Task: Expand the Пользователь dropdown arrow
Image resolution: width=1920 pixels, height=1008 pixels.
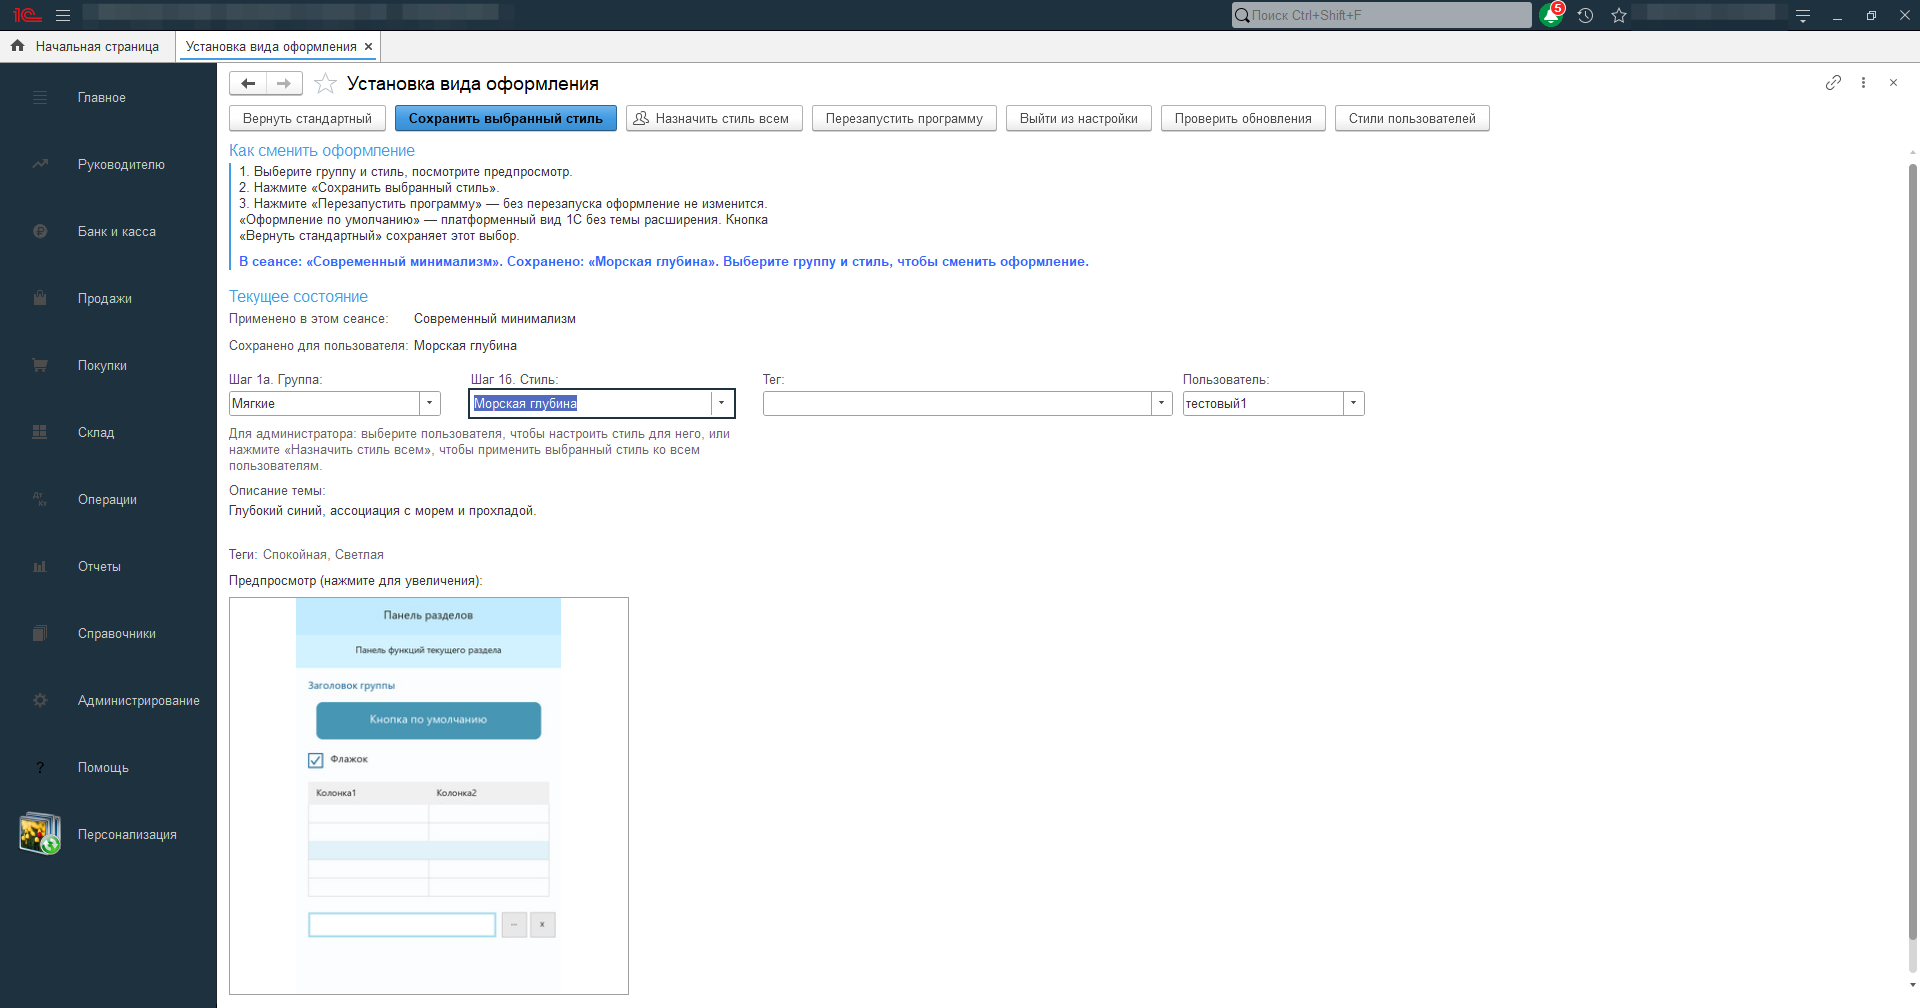Action: coord(1353,404)
